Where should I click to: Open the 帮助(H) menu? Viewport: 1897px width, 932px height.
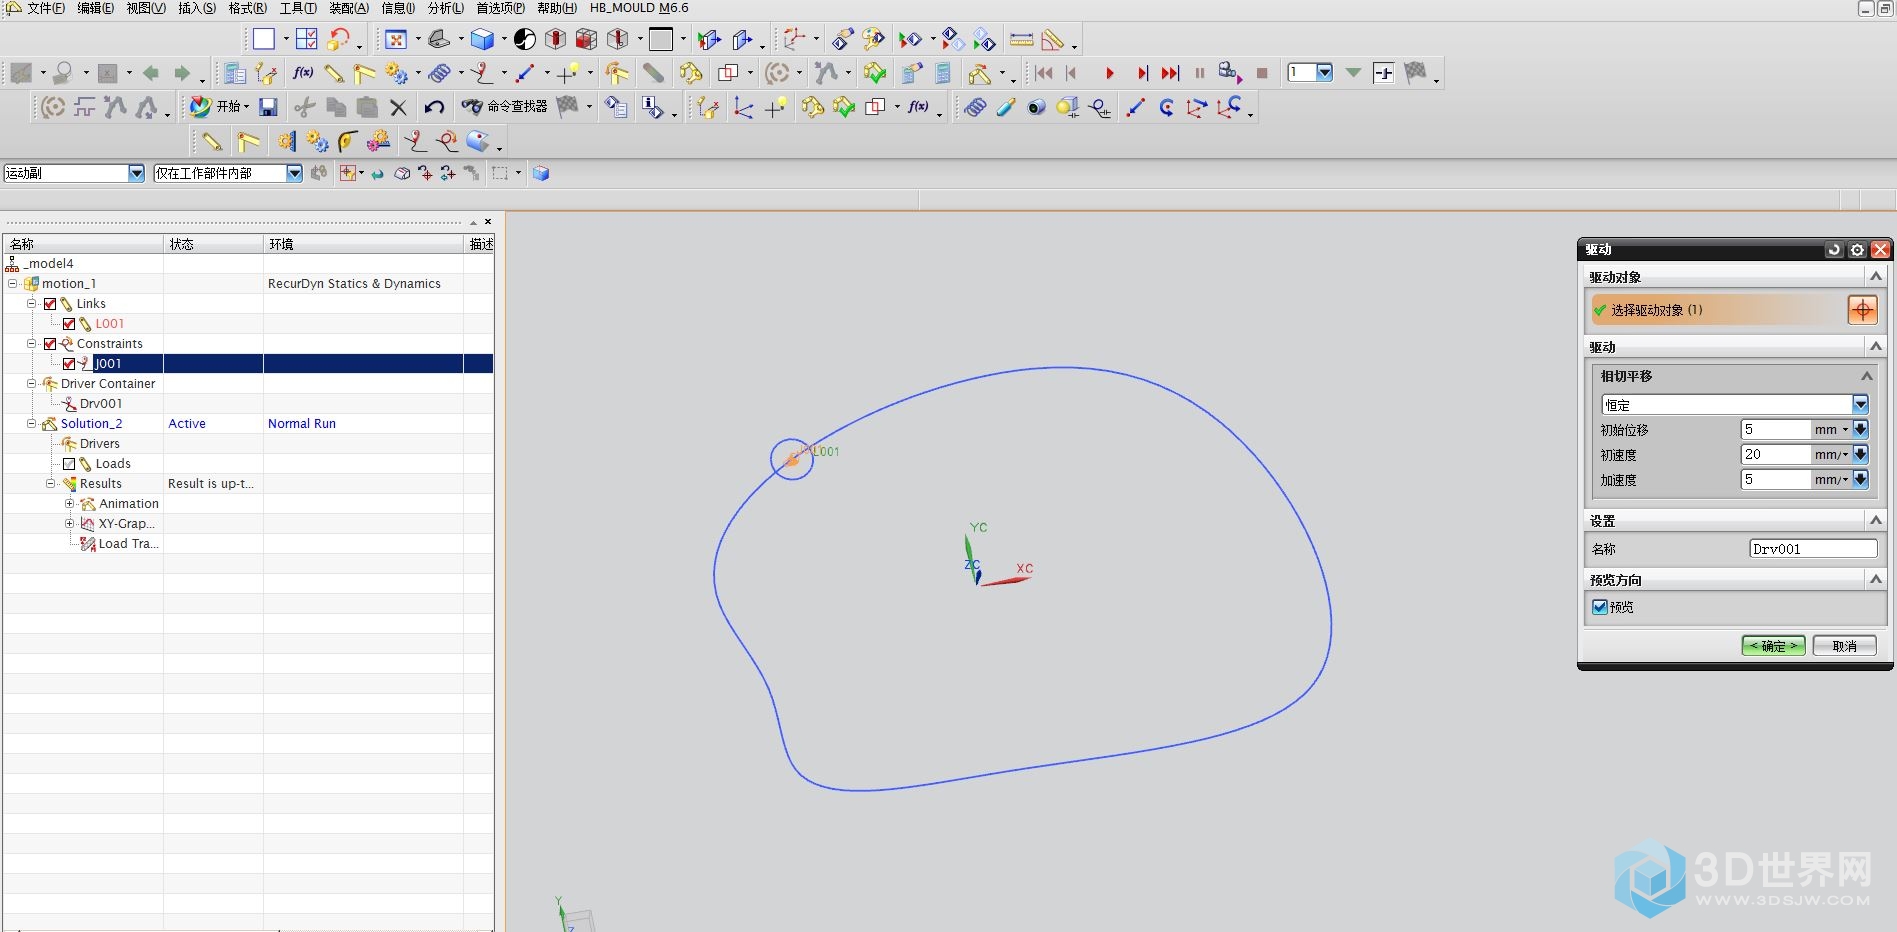pyautogui.click(x=557, y=8)
